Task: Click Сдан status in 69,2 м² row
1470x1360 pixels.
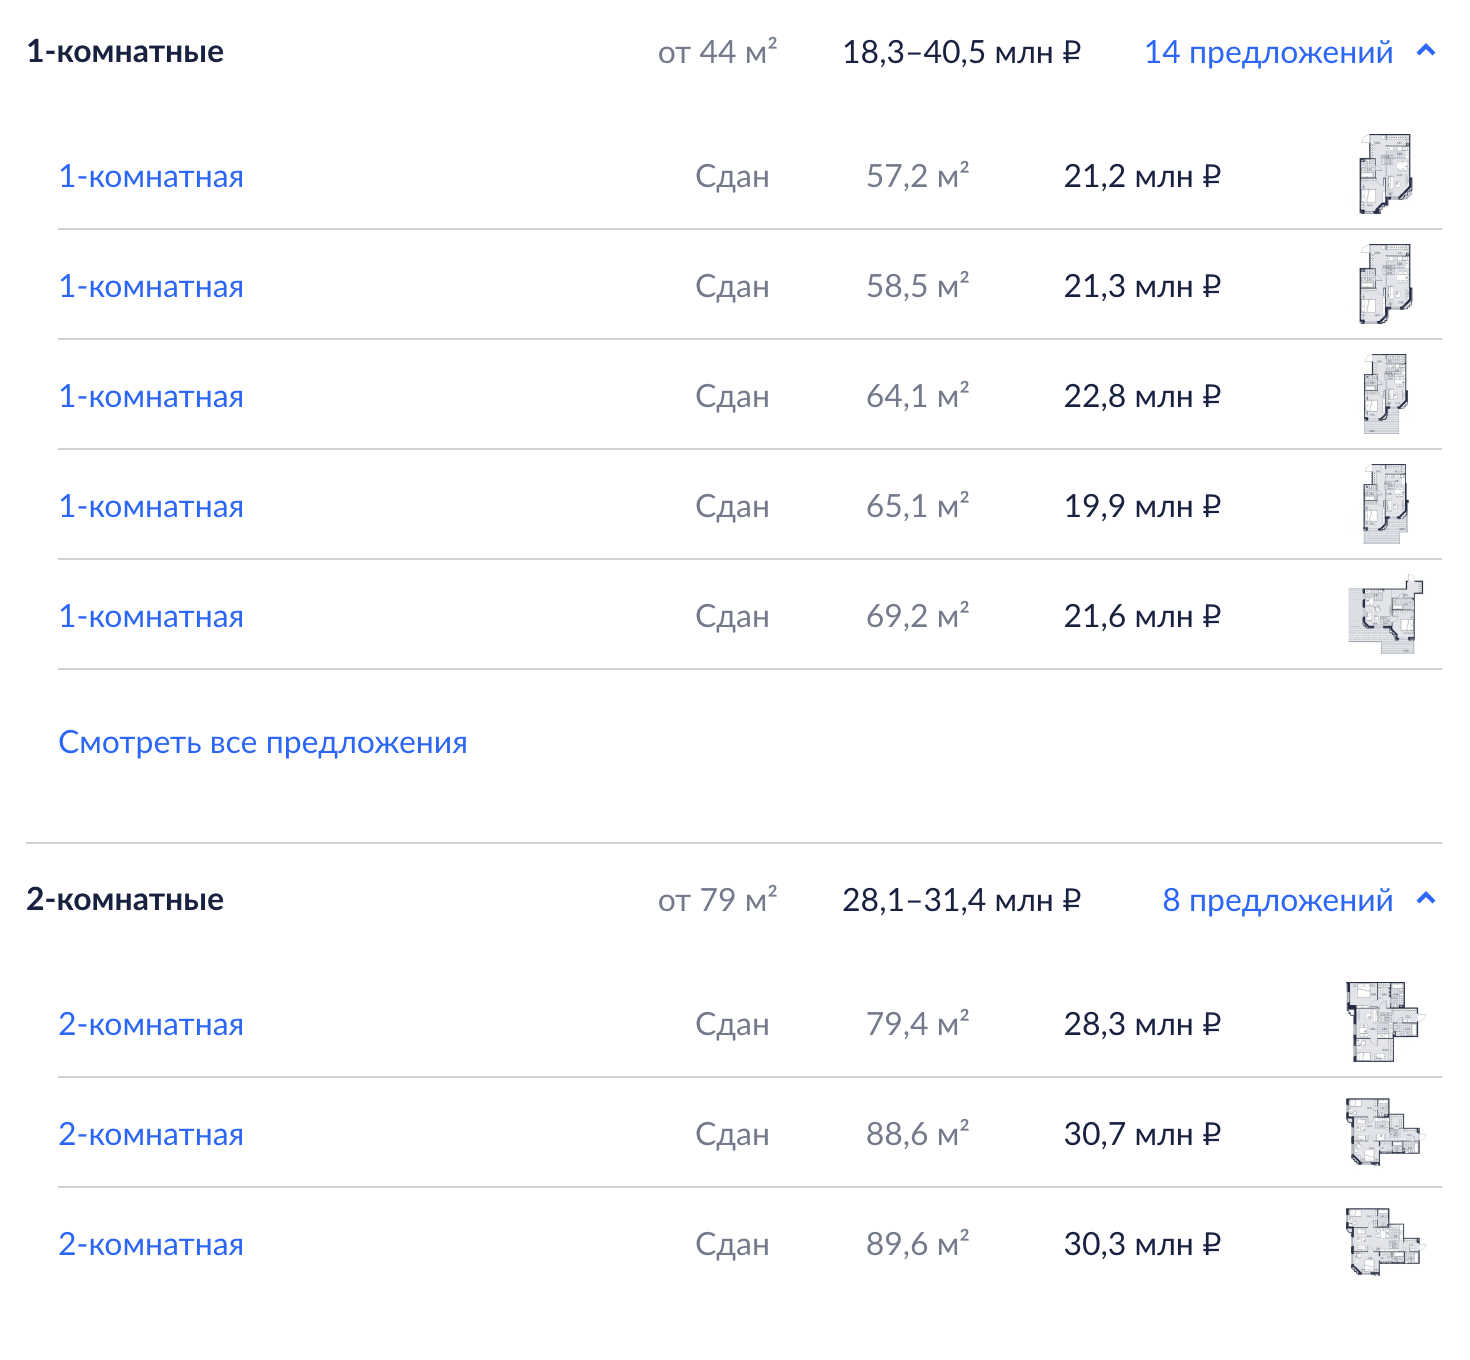Action: click(733, 616)
